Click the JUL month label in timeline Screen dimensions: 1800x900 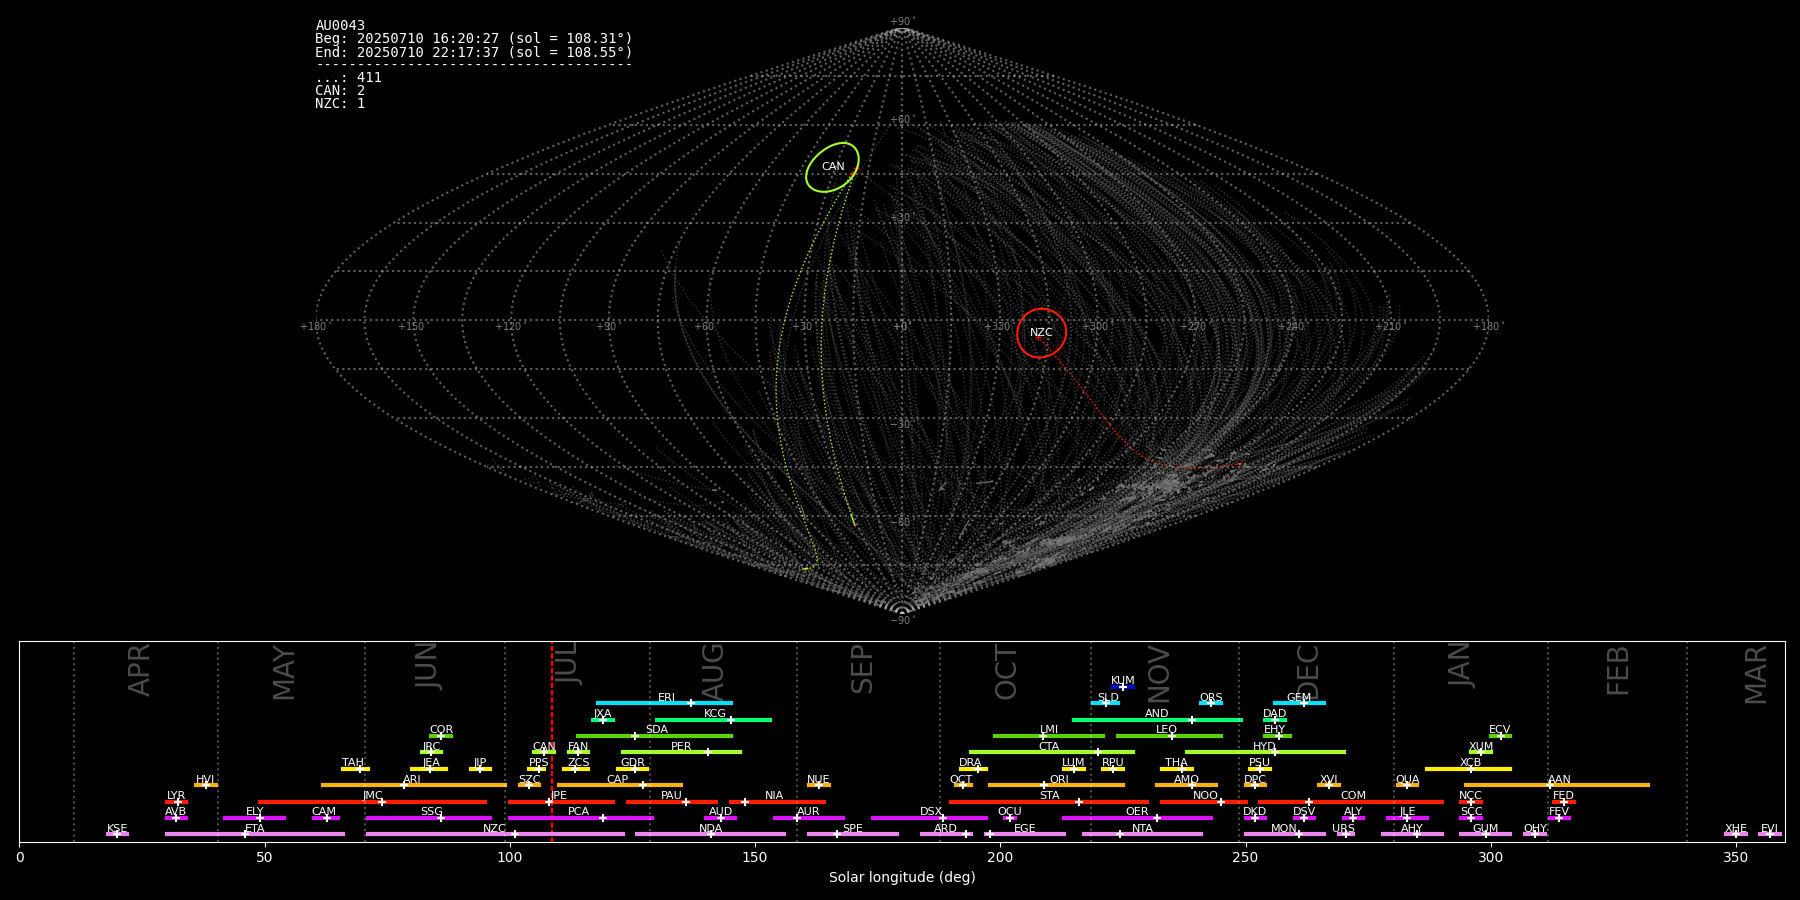coord(566,664)
